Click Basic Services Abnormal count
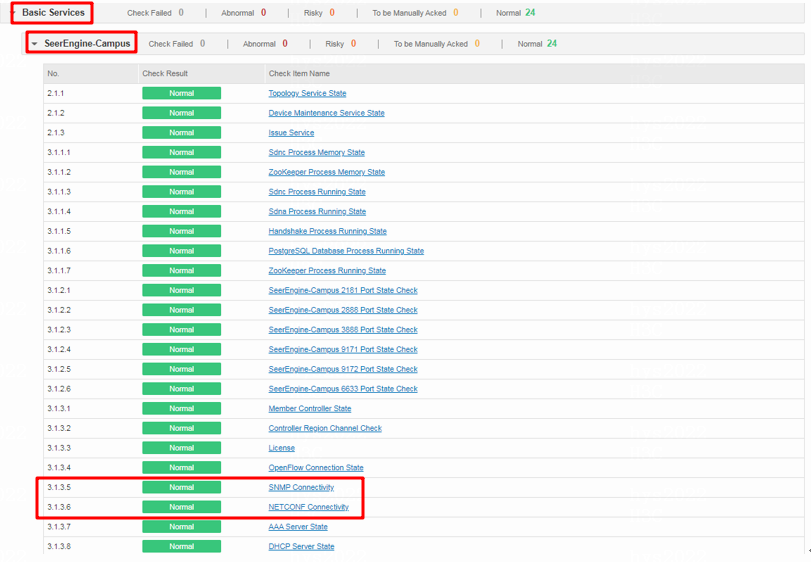811x562 pixels. coord(263,12)
